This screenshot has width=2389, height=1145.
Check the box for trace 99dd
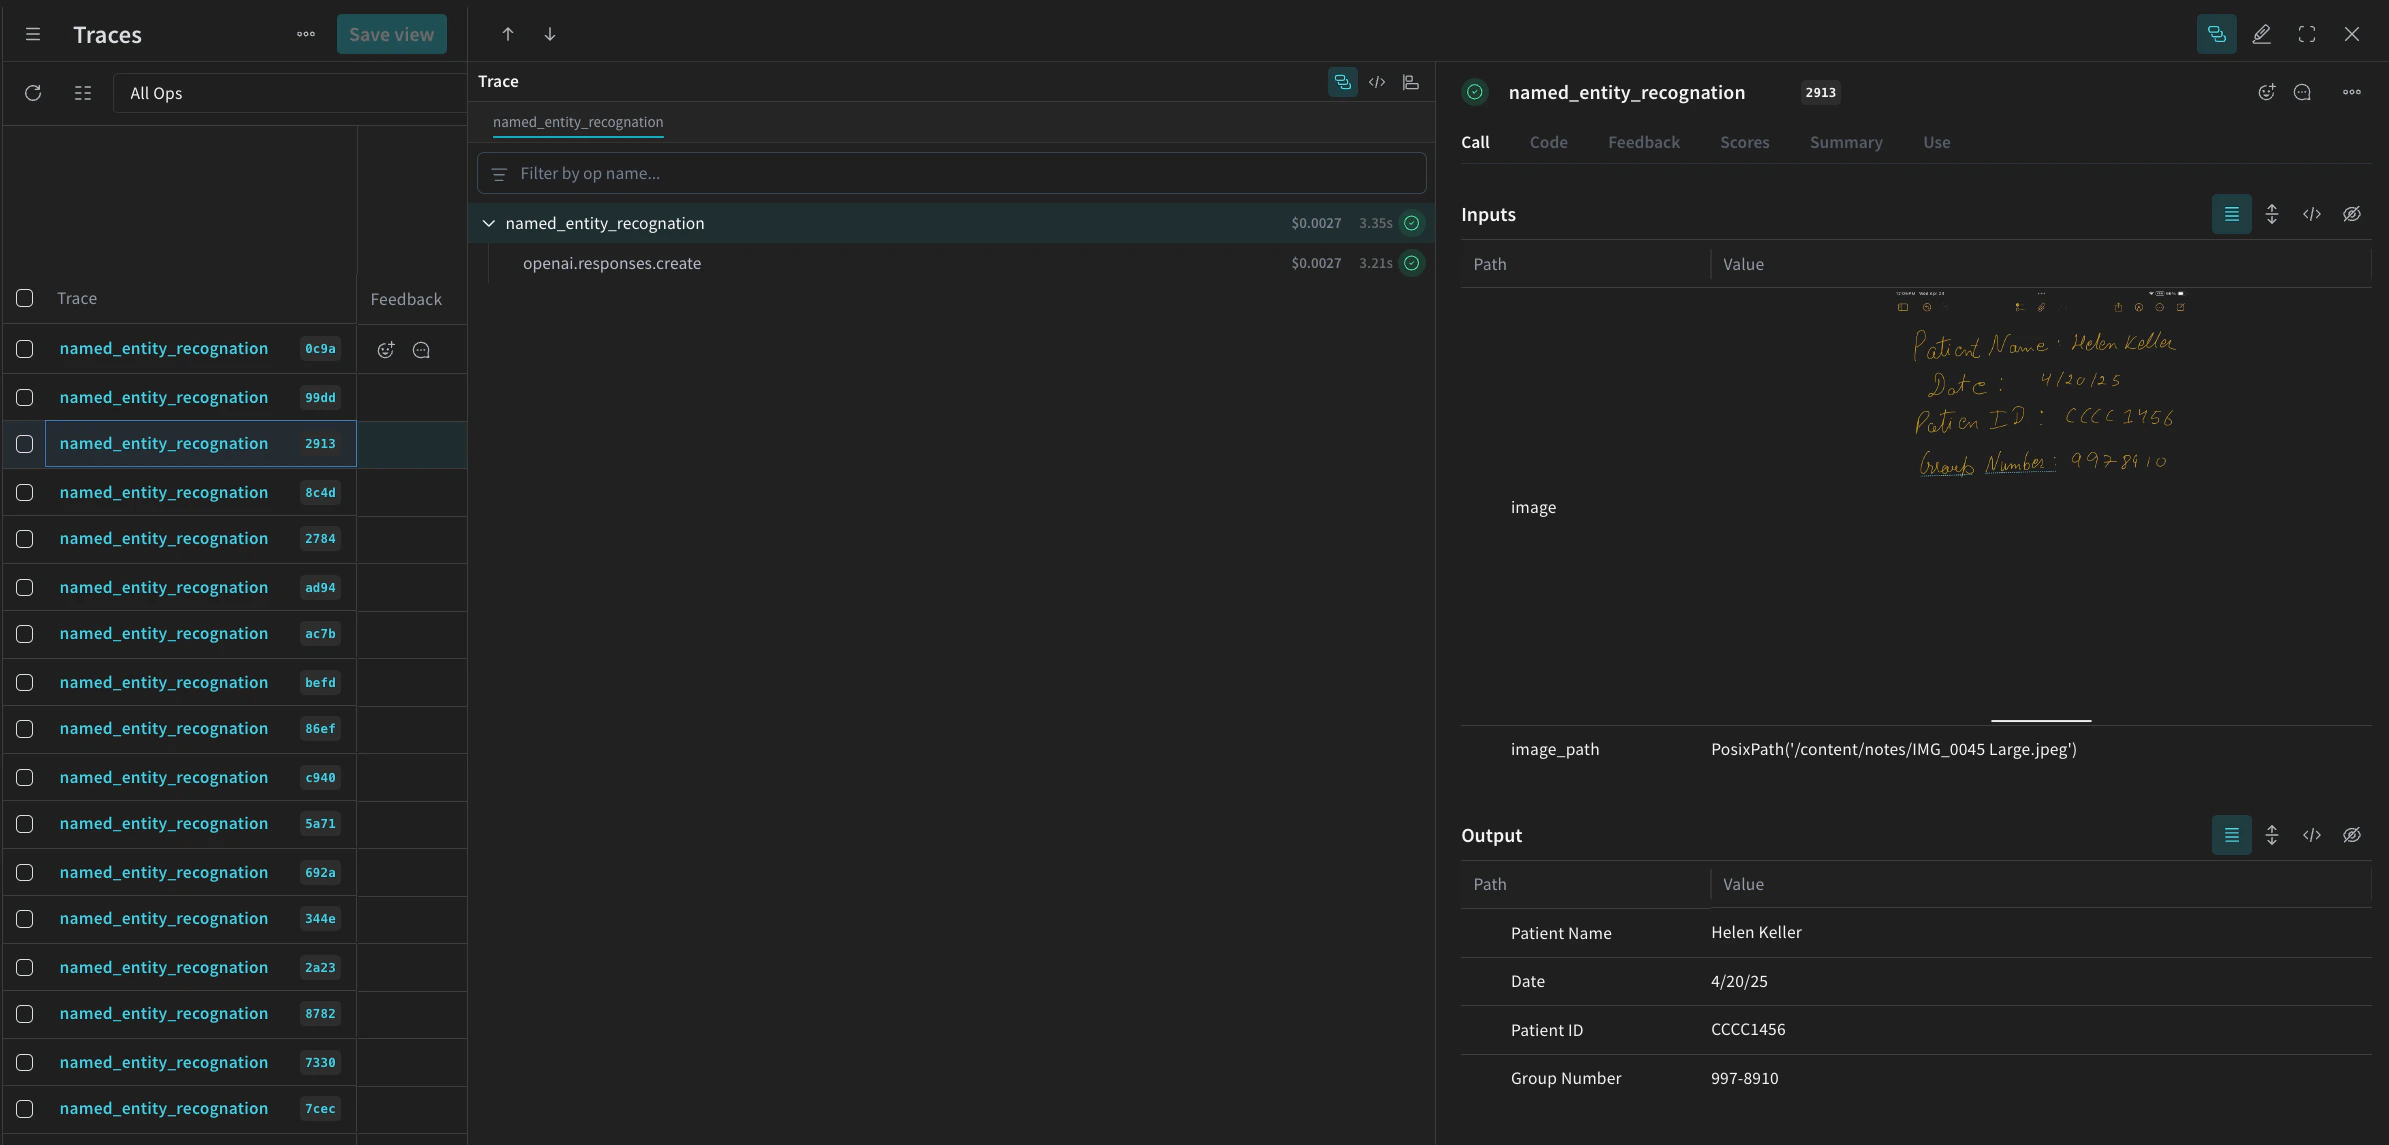(25, 398)
